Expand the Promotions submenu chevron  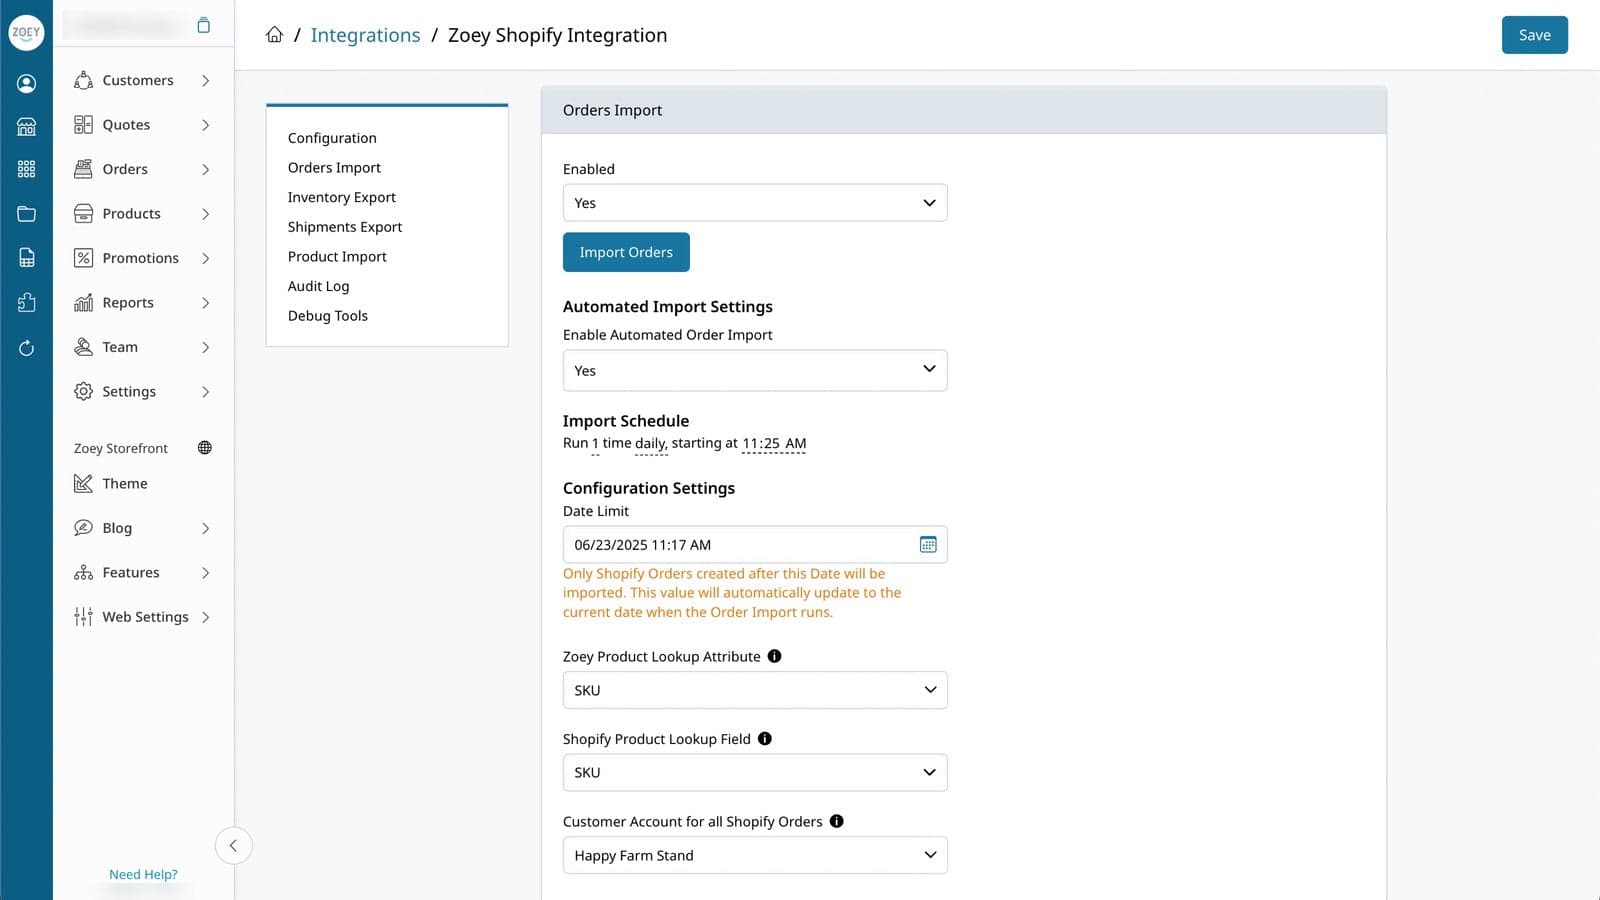coord(205,258)
